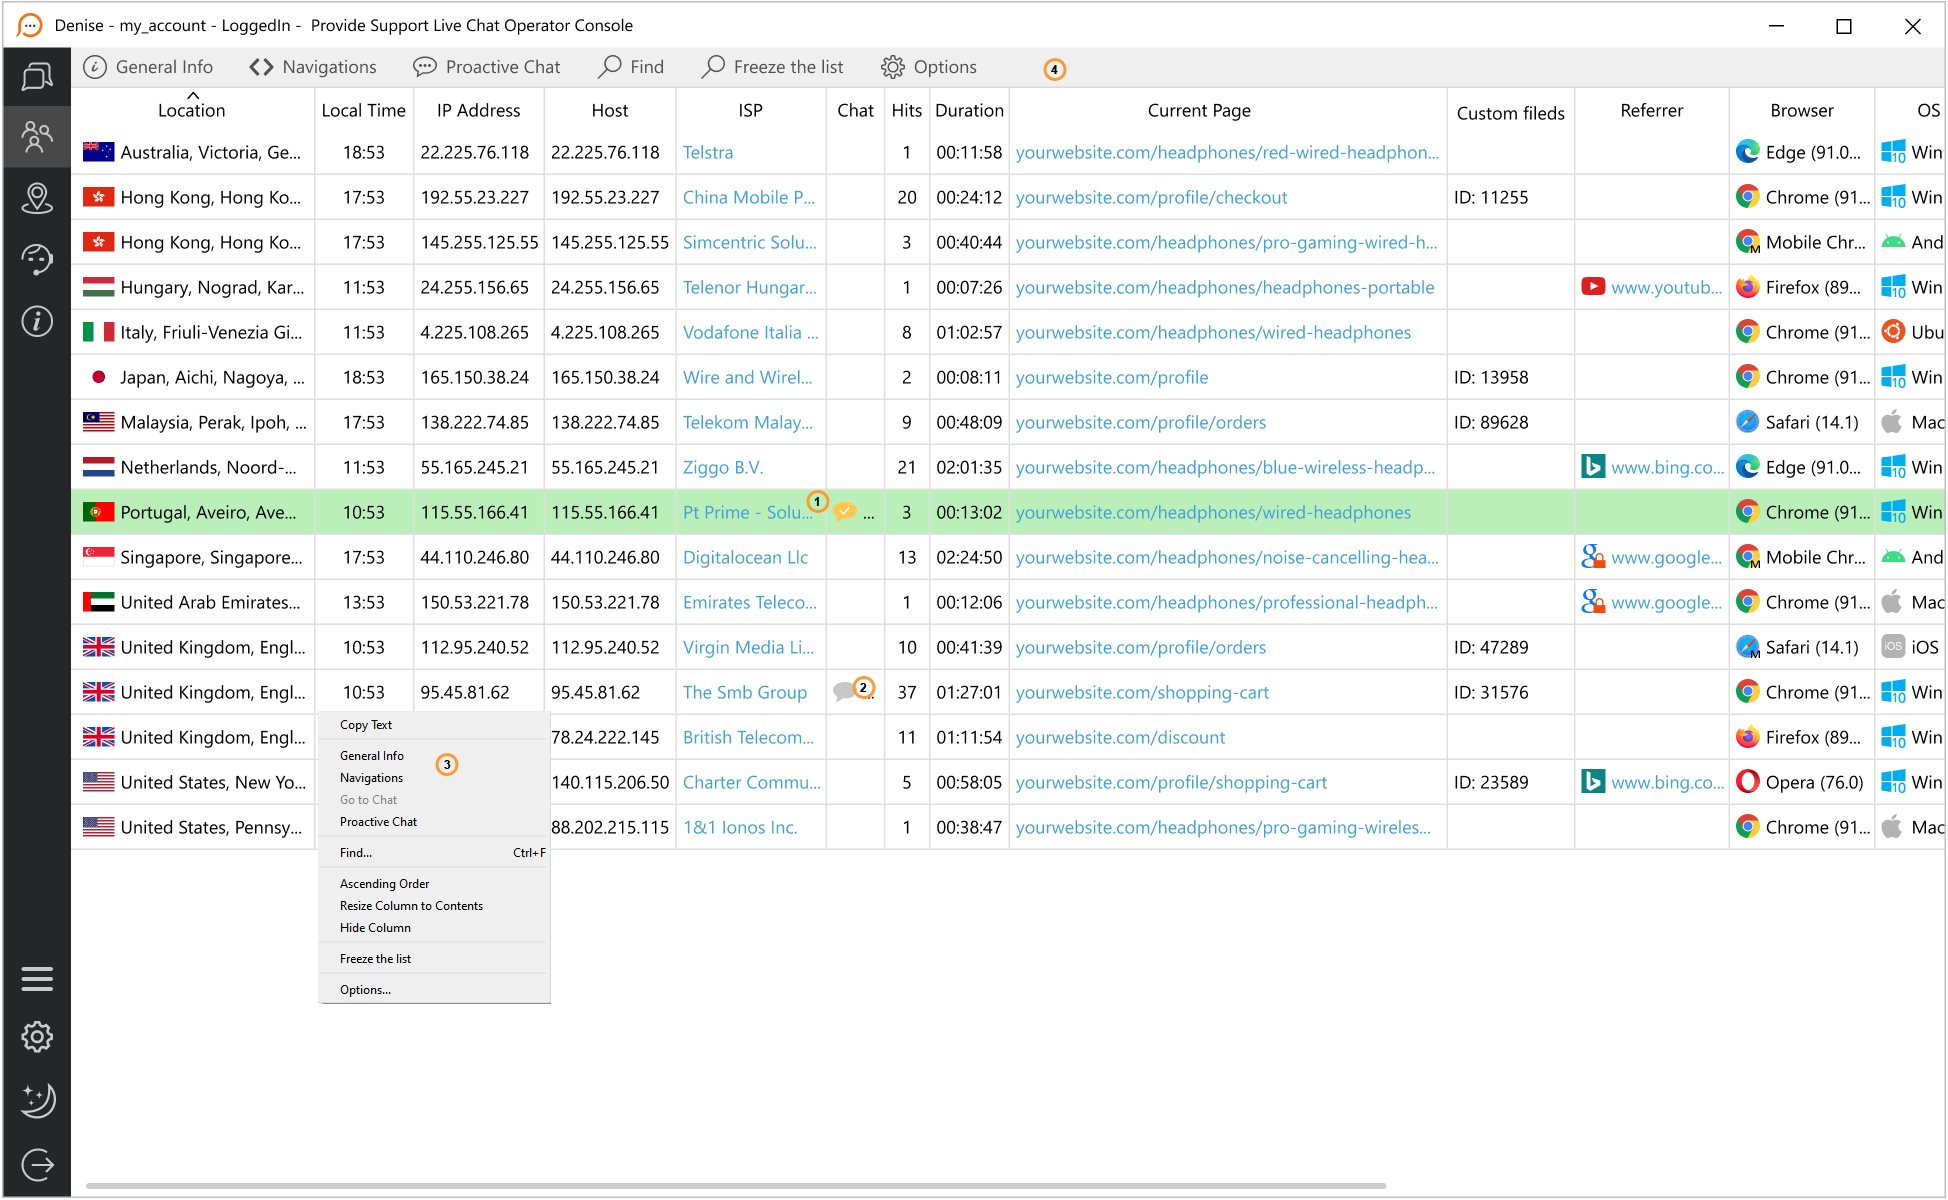Sort by IP Address column header
The height and width of the screenshot is (1200, 1948).
coord(479,110)
